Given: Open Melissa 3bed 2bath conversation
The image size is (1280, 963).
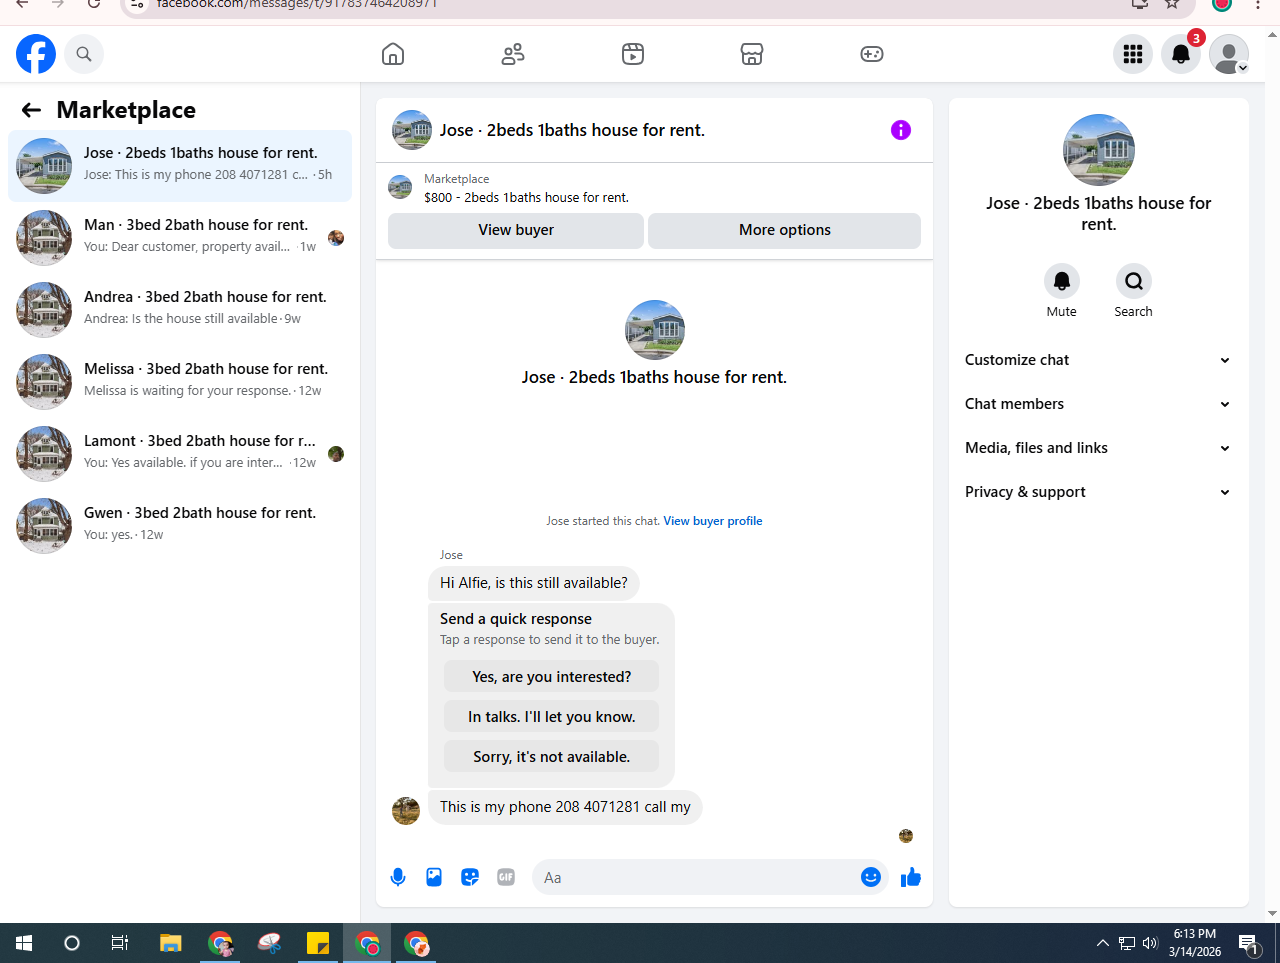Looking at the screenshot, I should [180, 382].
